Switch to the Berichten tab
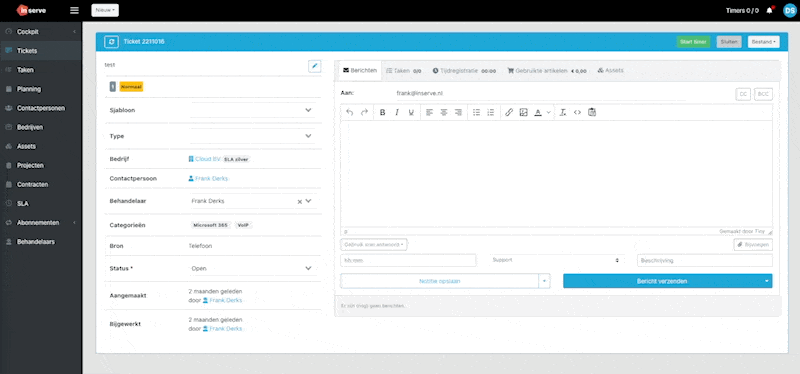Screen dimensions: 800x374 pyautogui.click(x=360, y=70)
